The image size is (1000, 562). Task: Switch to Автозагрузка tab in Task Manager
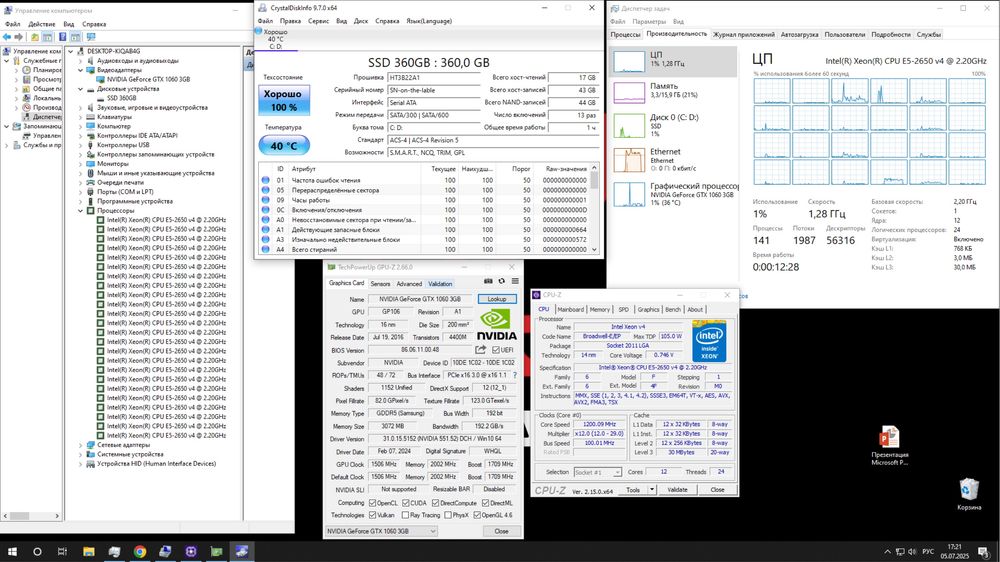pos(799,34)
